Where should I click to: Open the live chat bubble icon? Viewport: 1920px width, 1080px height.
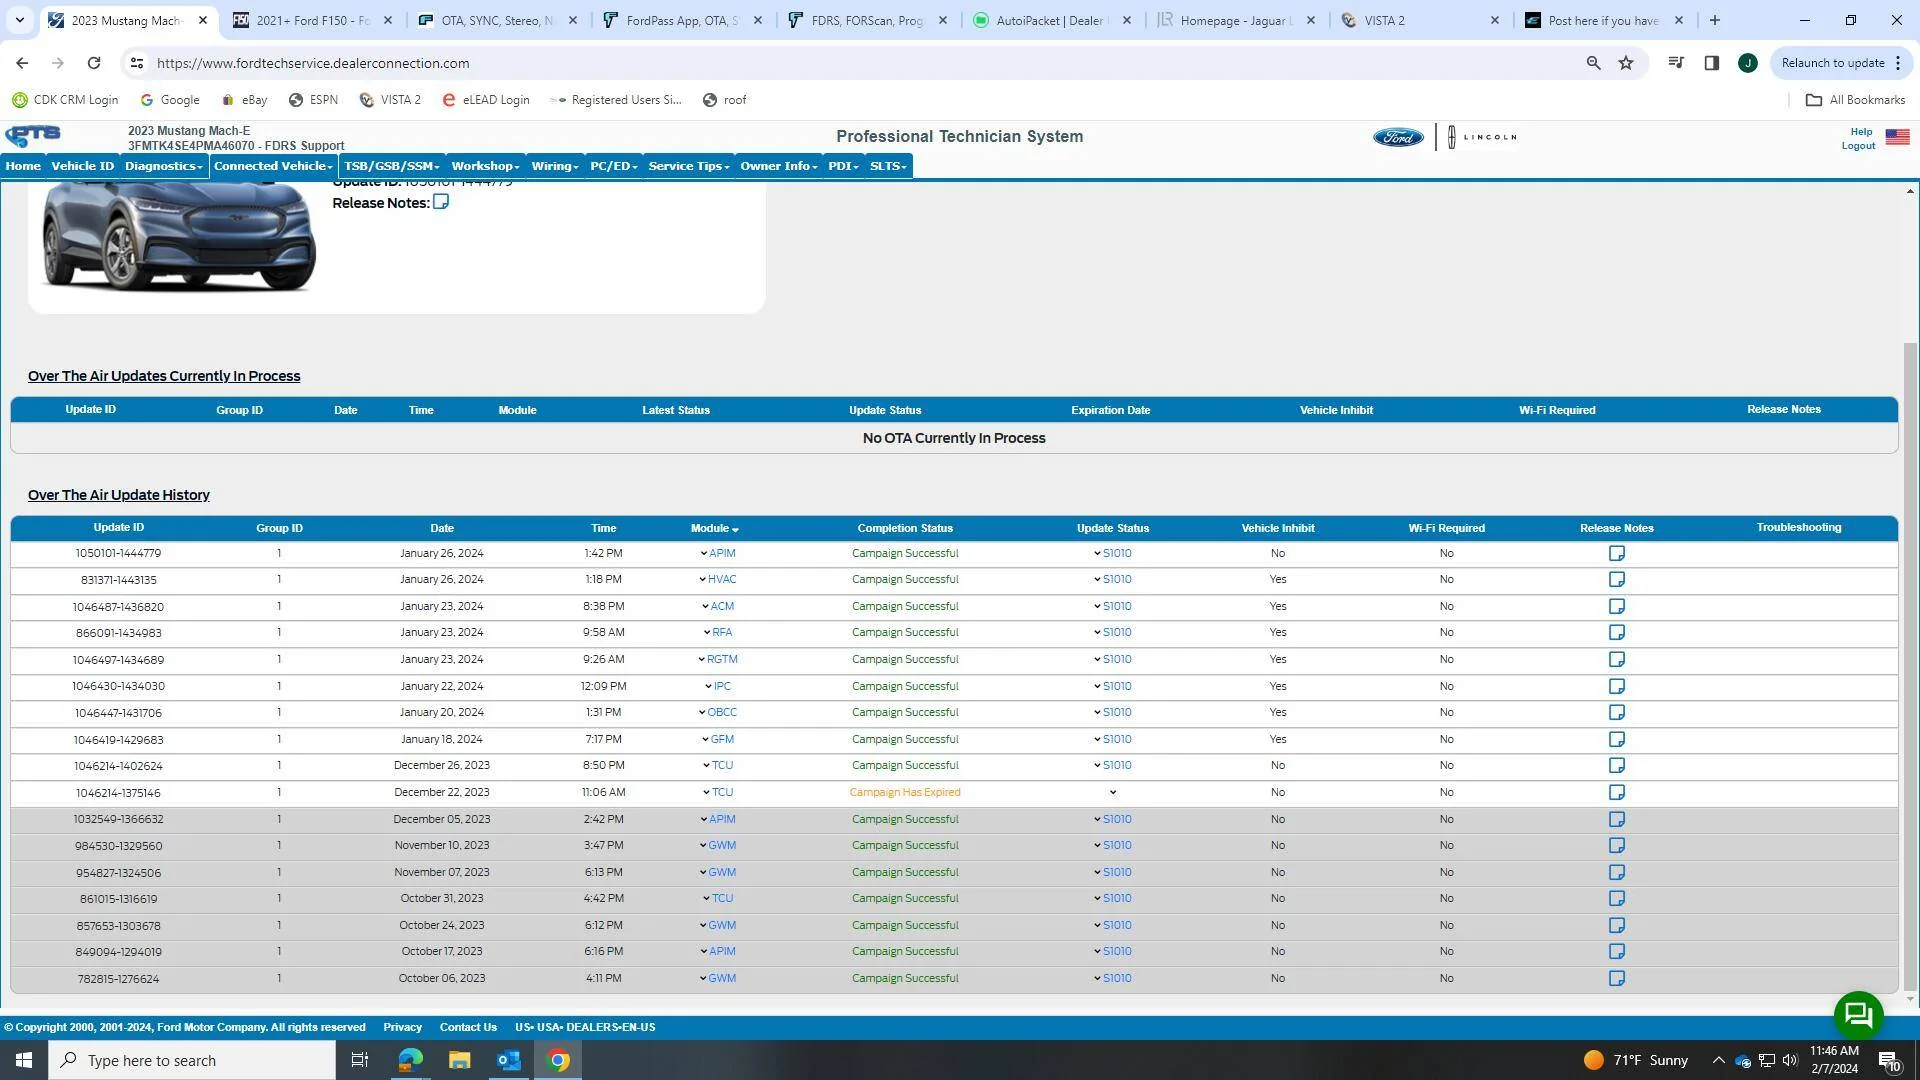pos(1858,1016)
